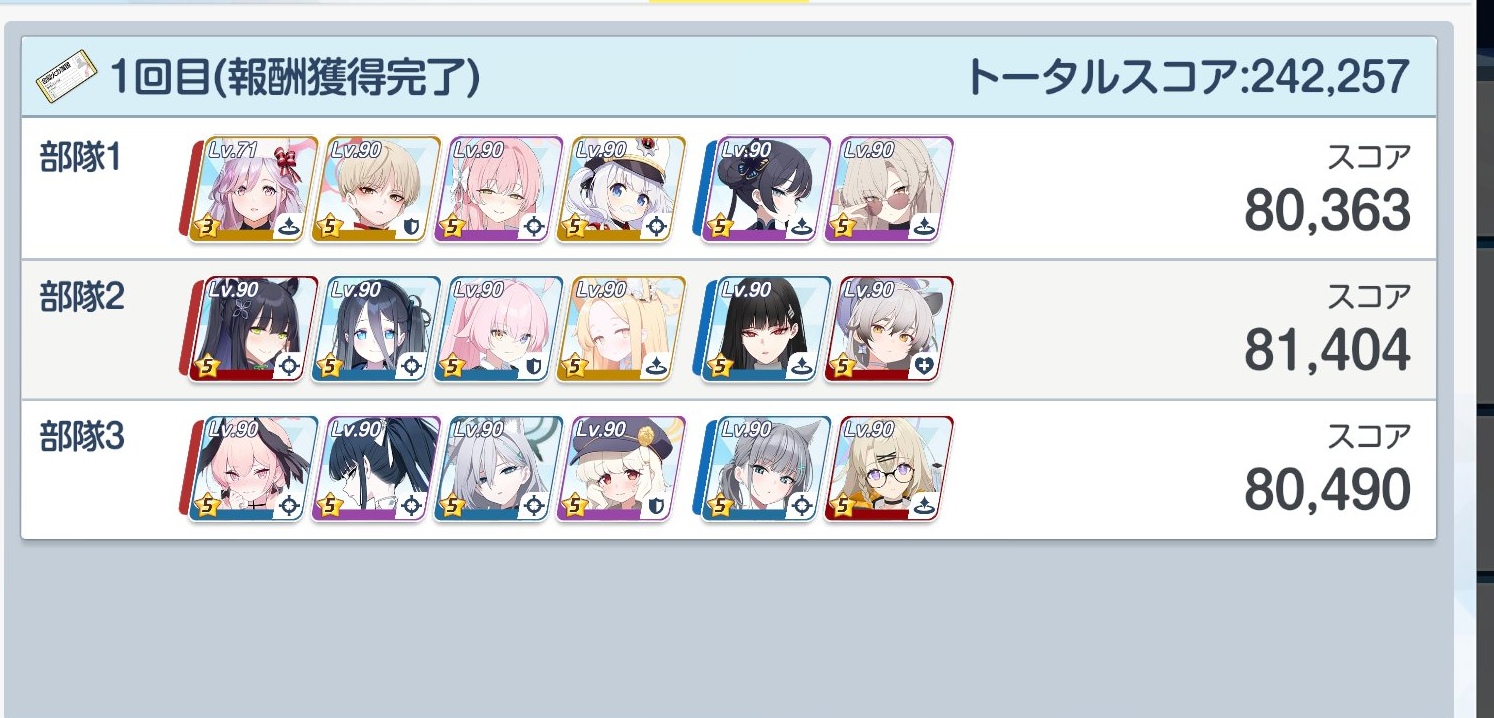Select the grey-haired student with halo in 部隊3
Viewport: 1494px width, 718px height.
(498, 470)
